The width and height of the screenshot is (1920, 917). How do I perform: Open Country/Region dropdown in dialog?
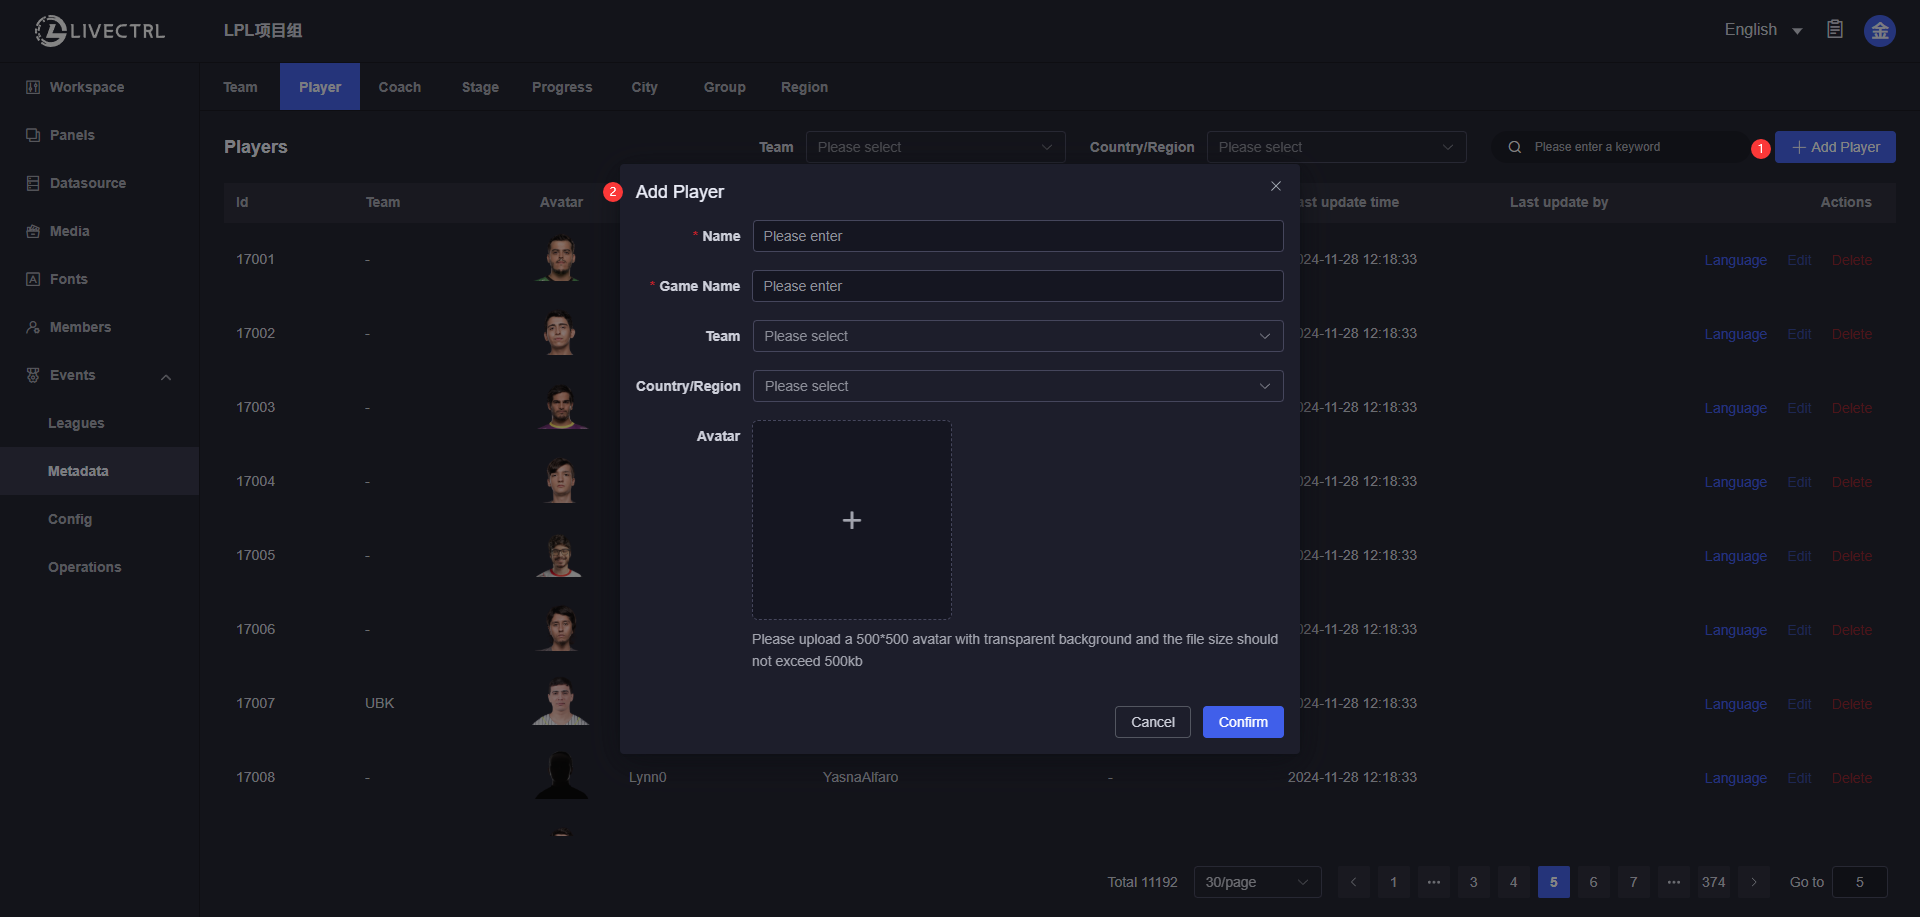[x=1017, y=386]
